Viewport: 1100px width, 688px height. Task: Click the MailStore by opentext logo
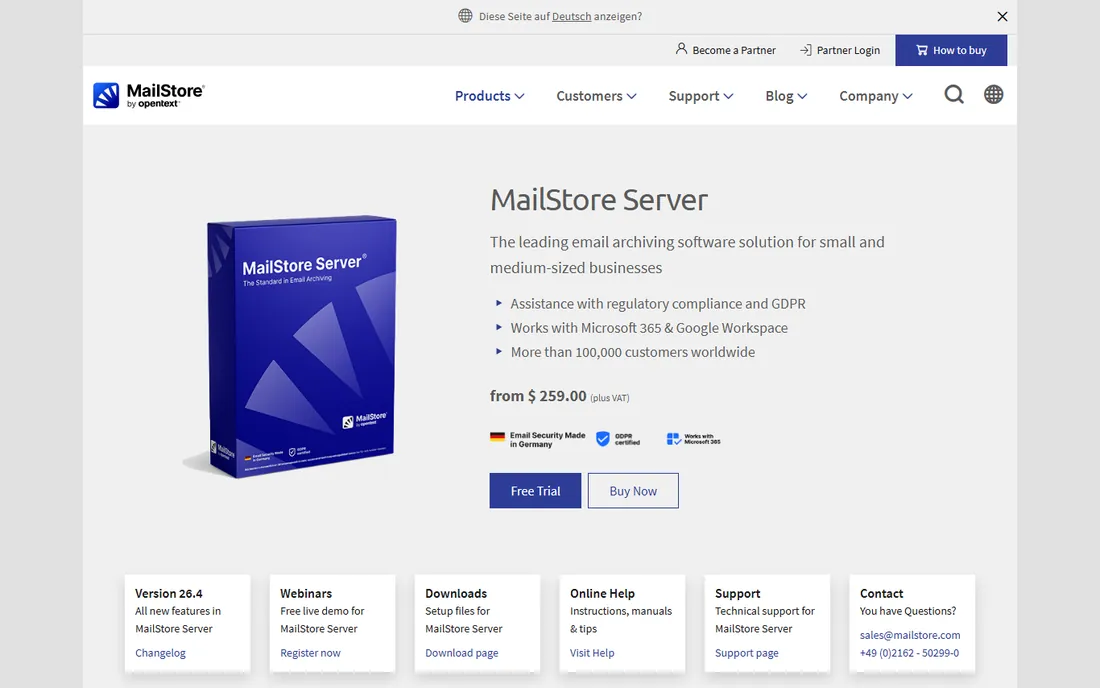click(x=148, y=95)
